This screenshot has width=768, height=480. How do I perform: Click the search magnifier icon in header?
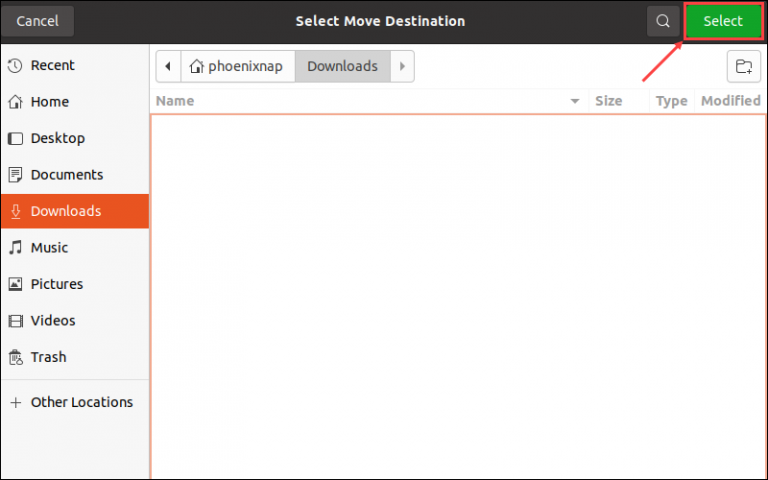coord(662,21)
